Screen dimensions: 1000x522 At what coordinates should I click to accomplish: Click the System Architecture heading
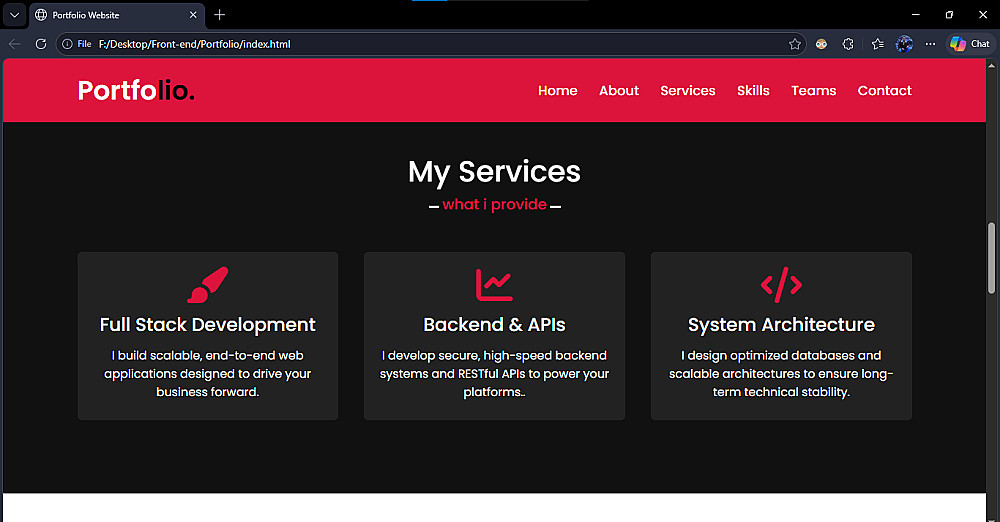[x=781, y=325]
